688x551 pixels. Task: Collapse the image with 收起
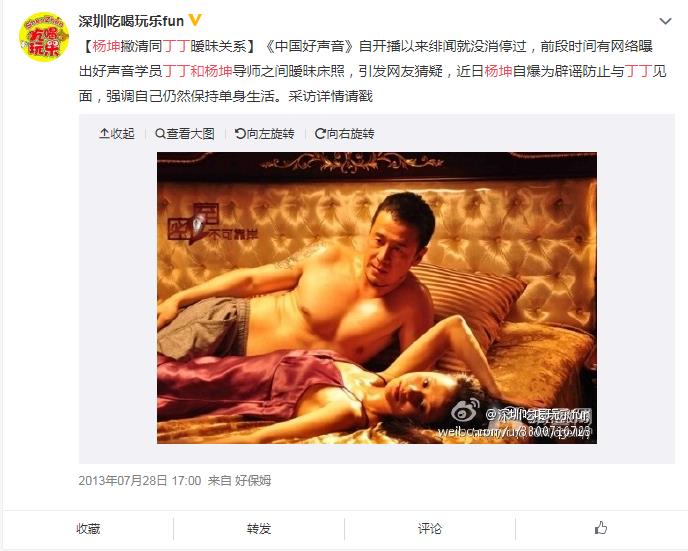point(117,133)
